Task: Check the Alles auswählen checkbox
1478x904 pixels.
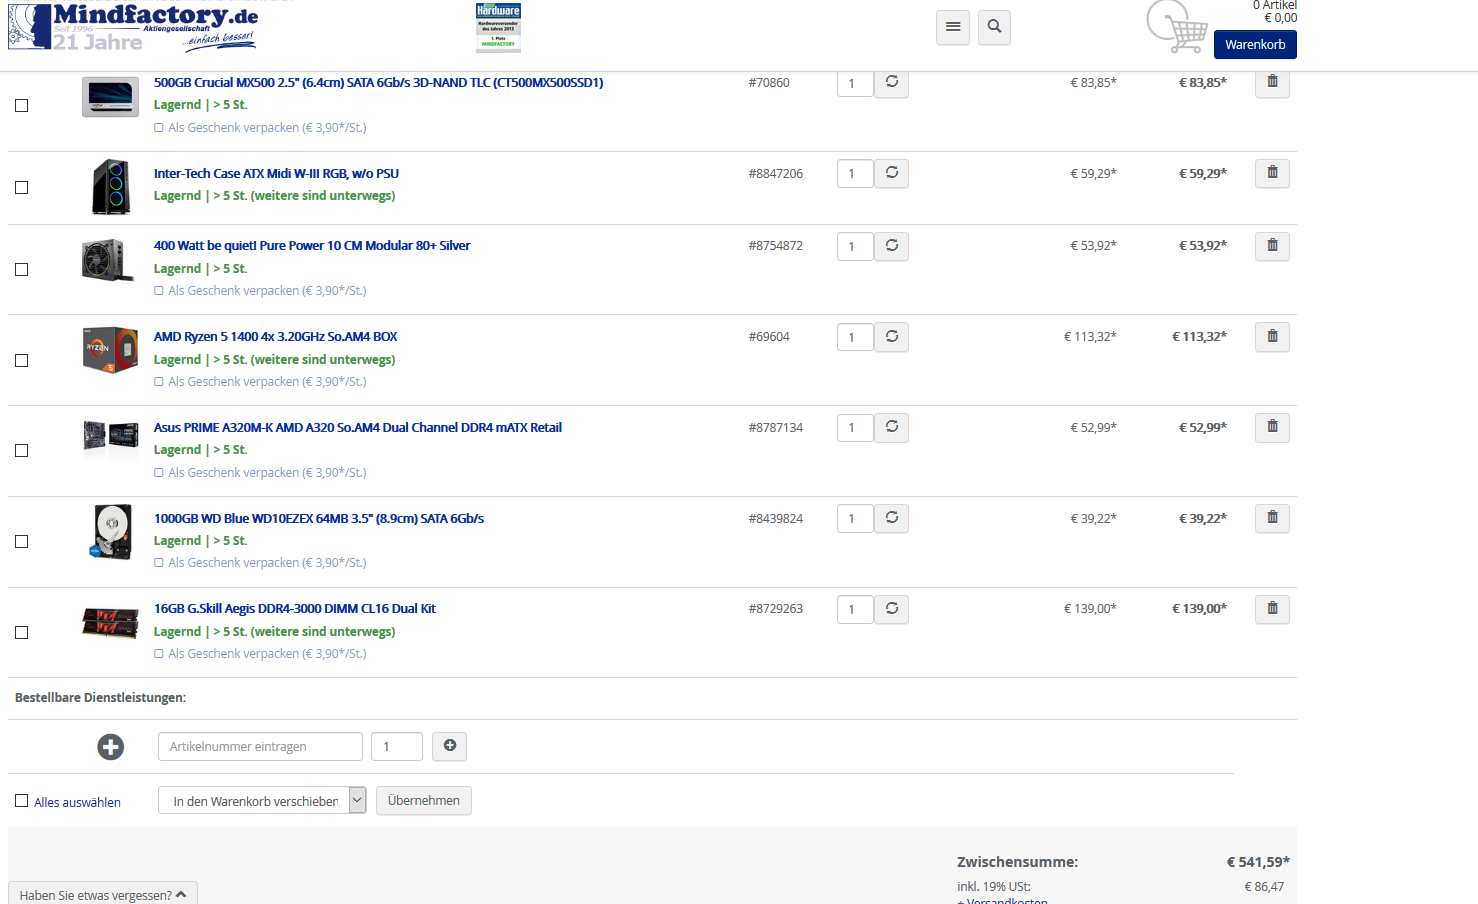Action: (x=21, y=801)
